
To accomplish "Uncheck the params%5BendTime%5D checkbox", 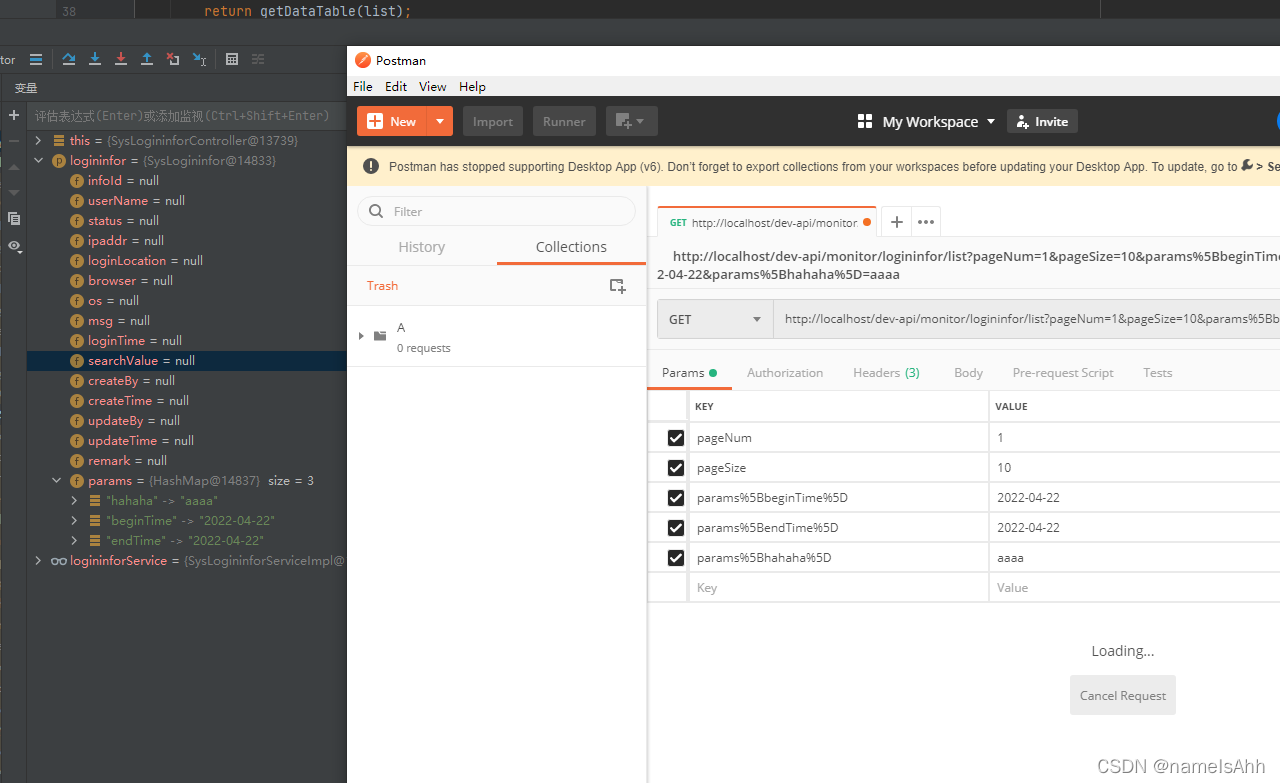I will [x=676, y=528].
